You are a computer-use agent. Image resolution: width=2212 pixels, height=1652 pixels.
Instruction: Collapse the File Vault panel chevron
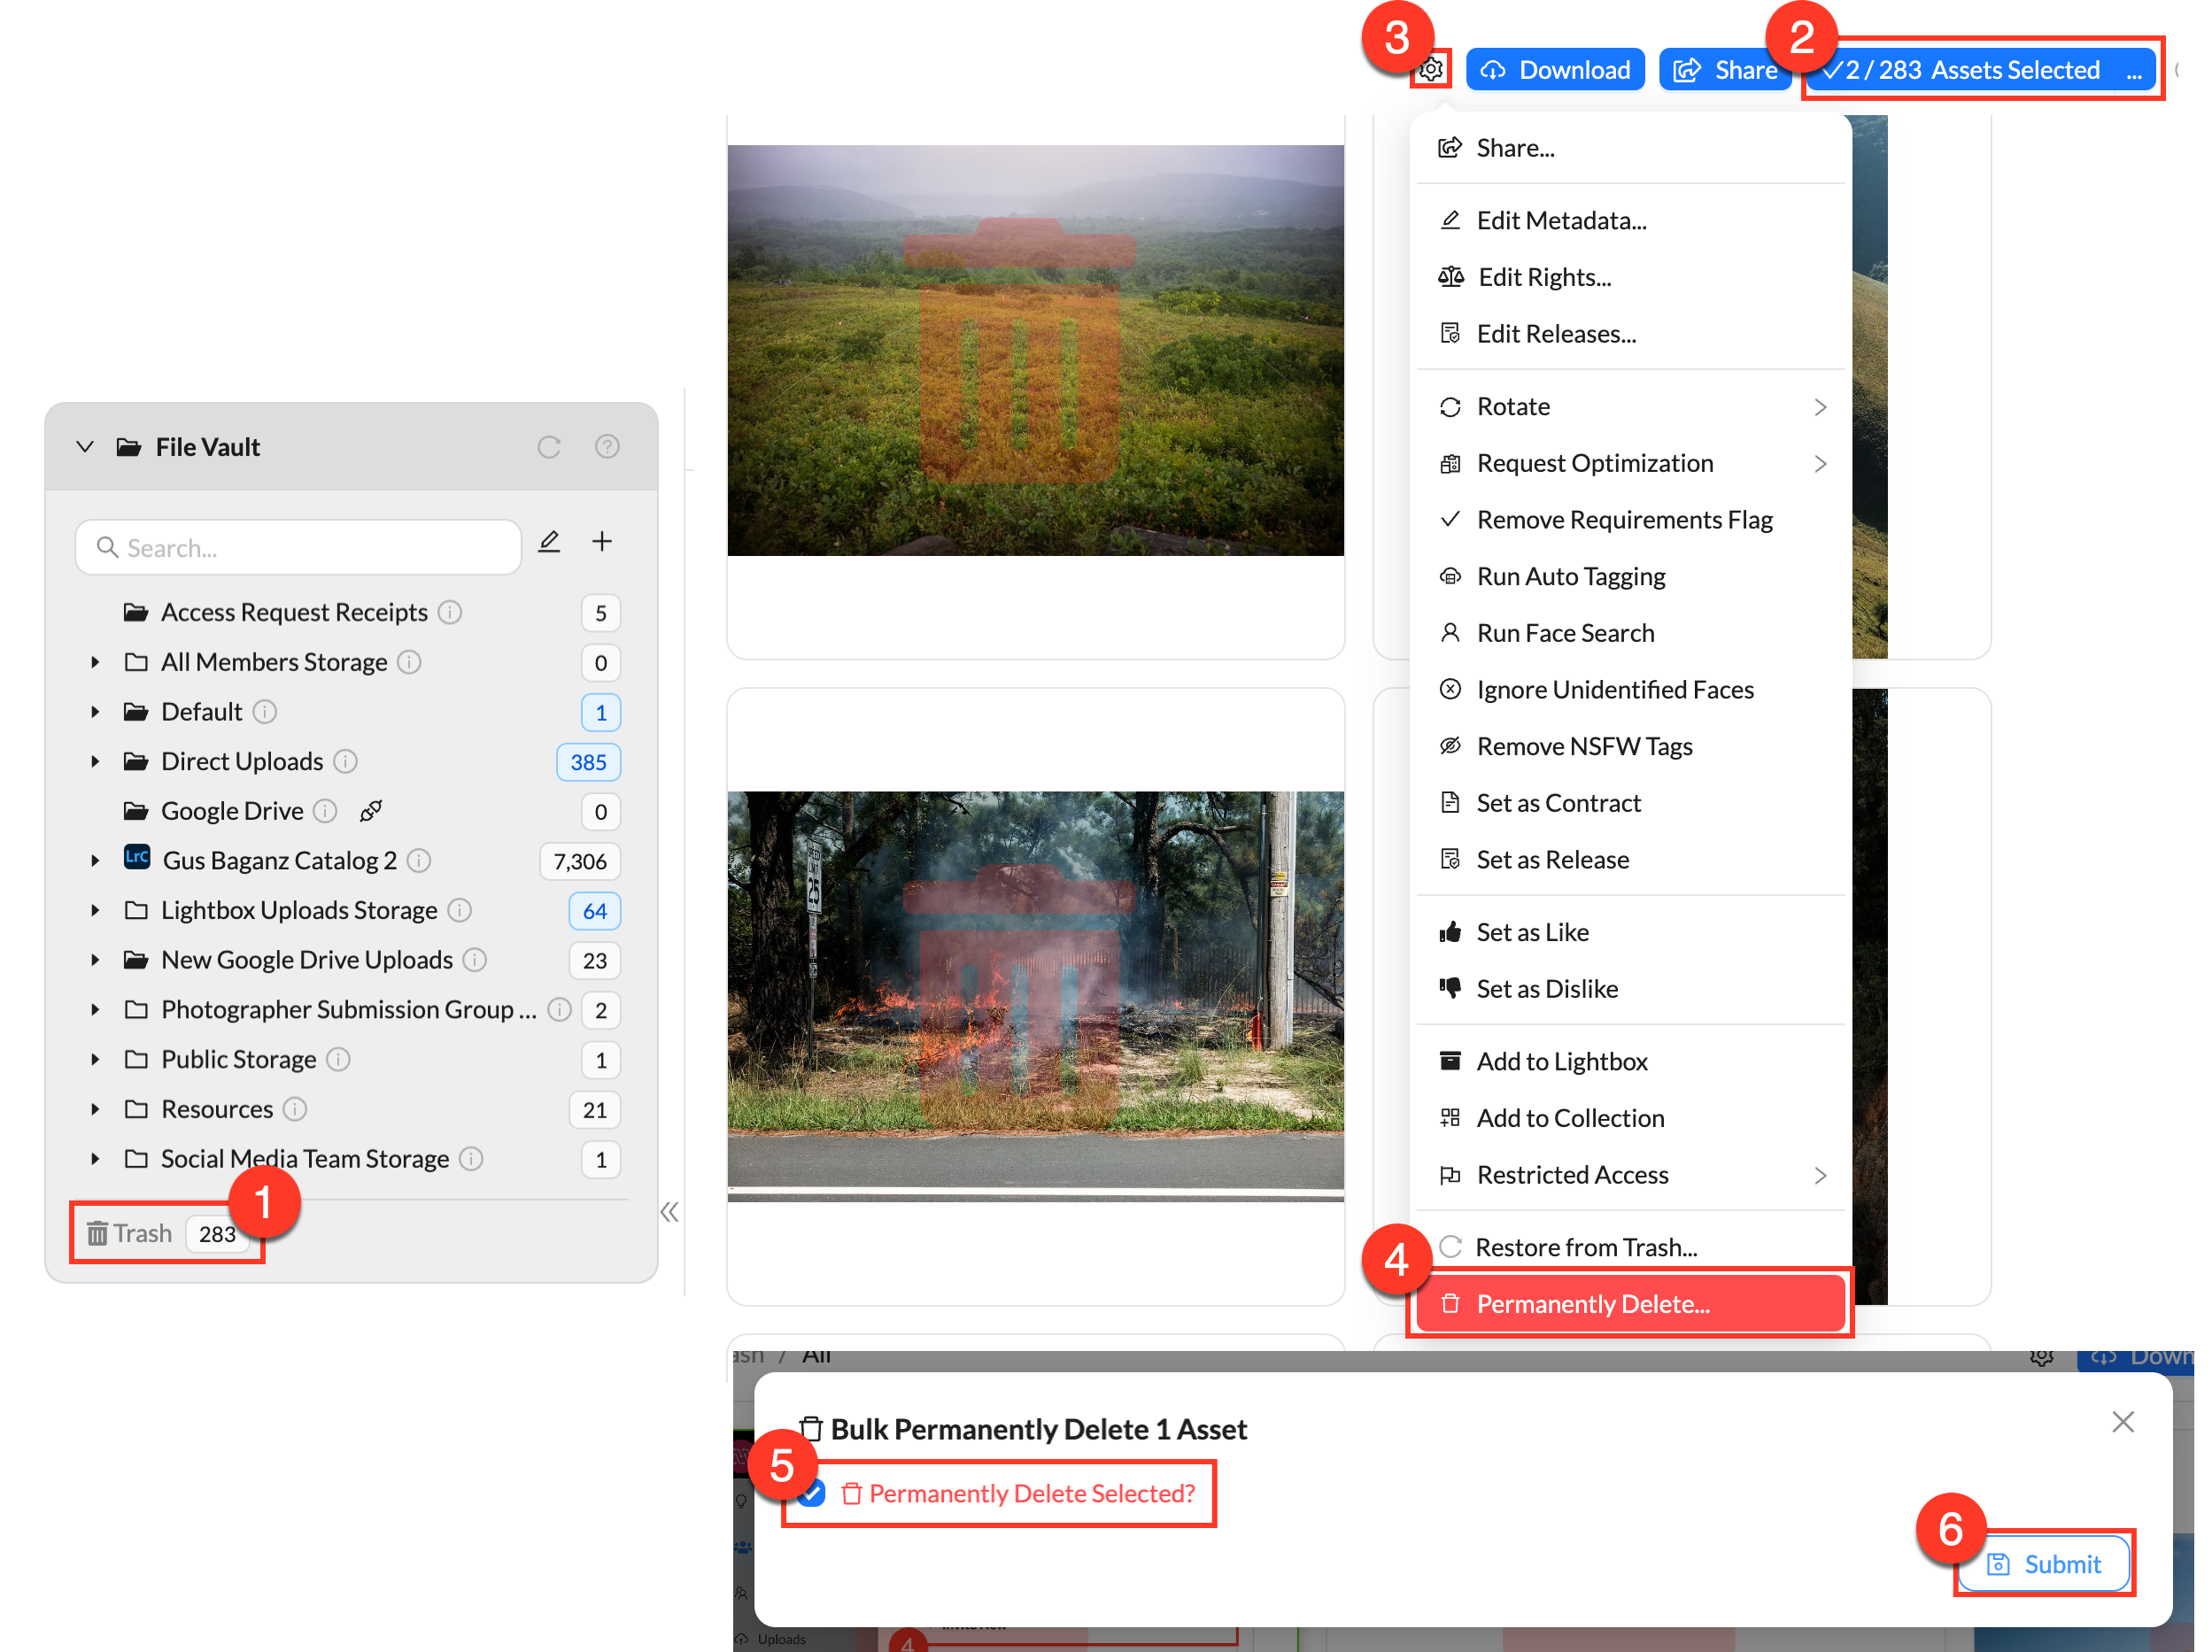click(x=85, y=447)
